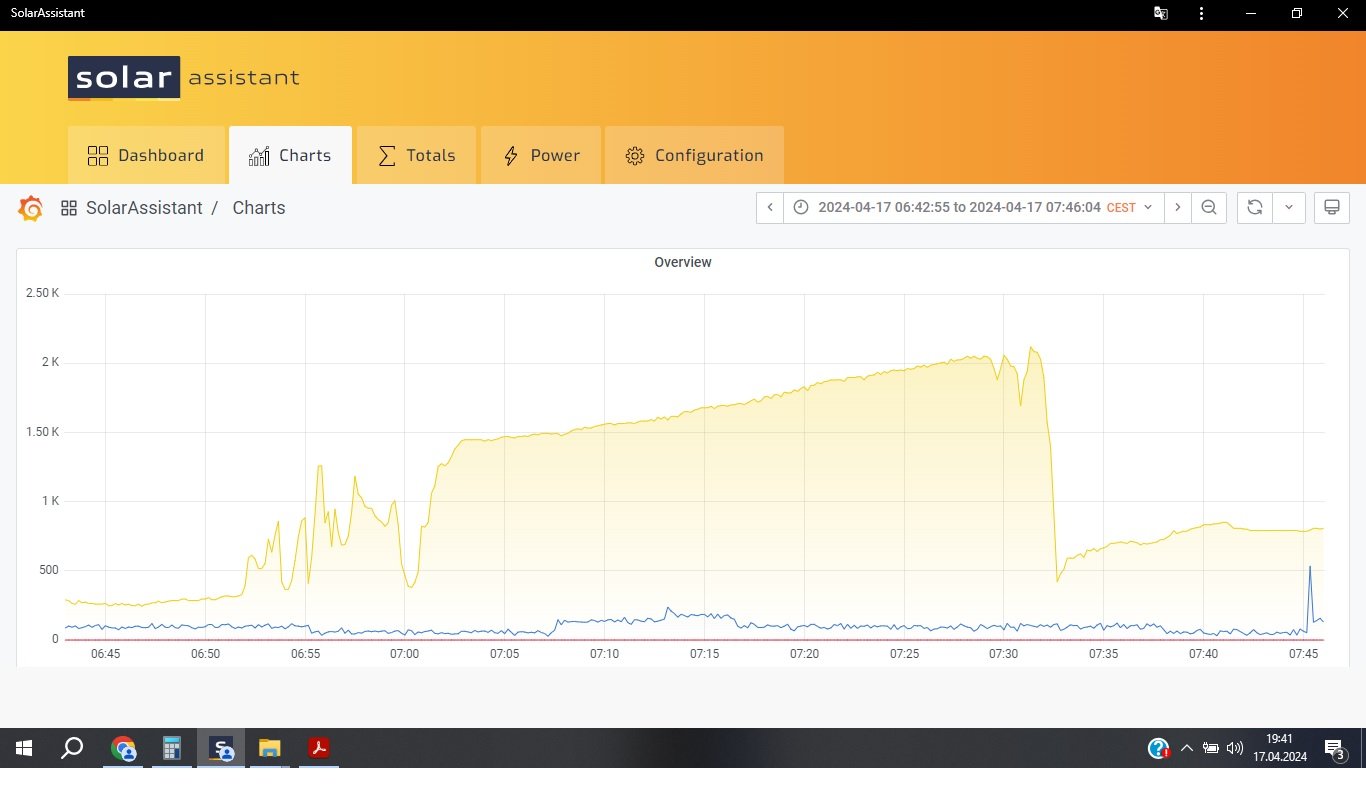Shift time range backward
This screenshot has width=1366, height=801.
point(770,207)
